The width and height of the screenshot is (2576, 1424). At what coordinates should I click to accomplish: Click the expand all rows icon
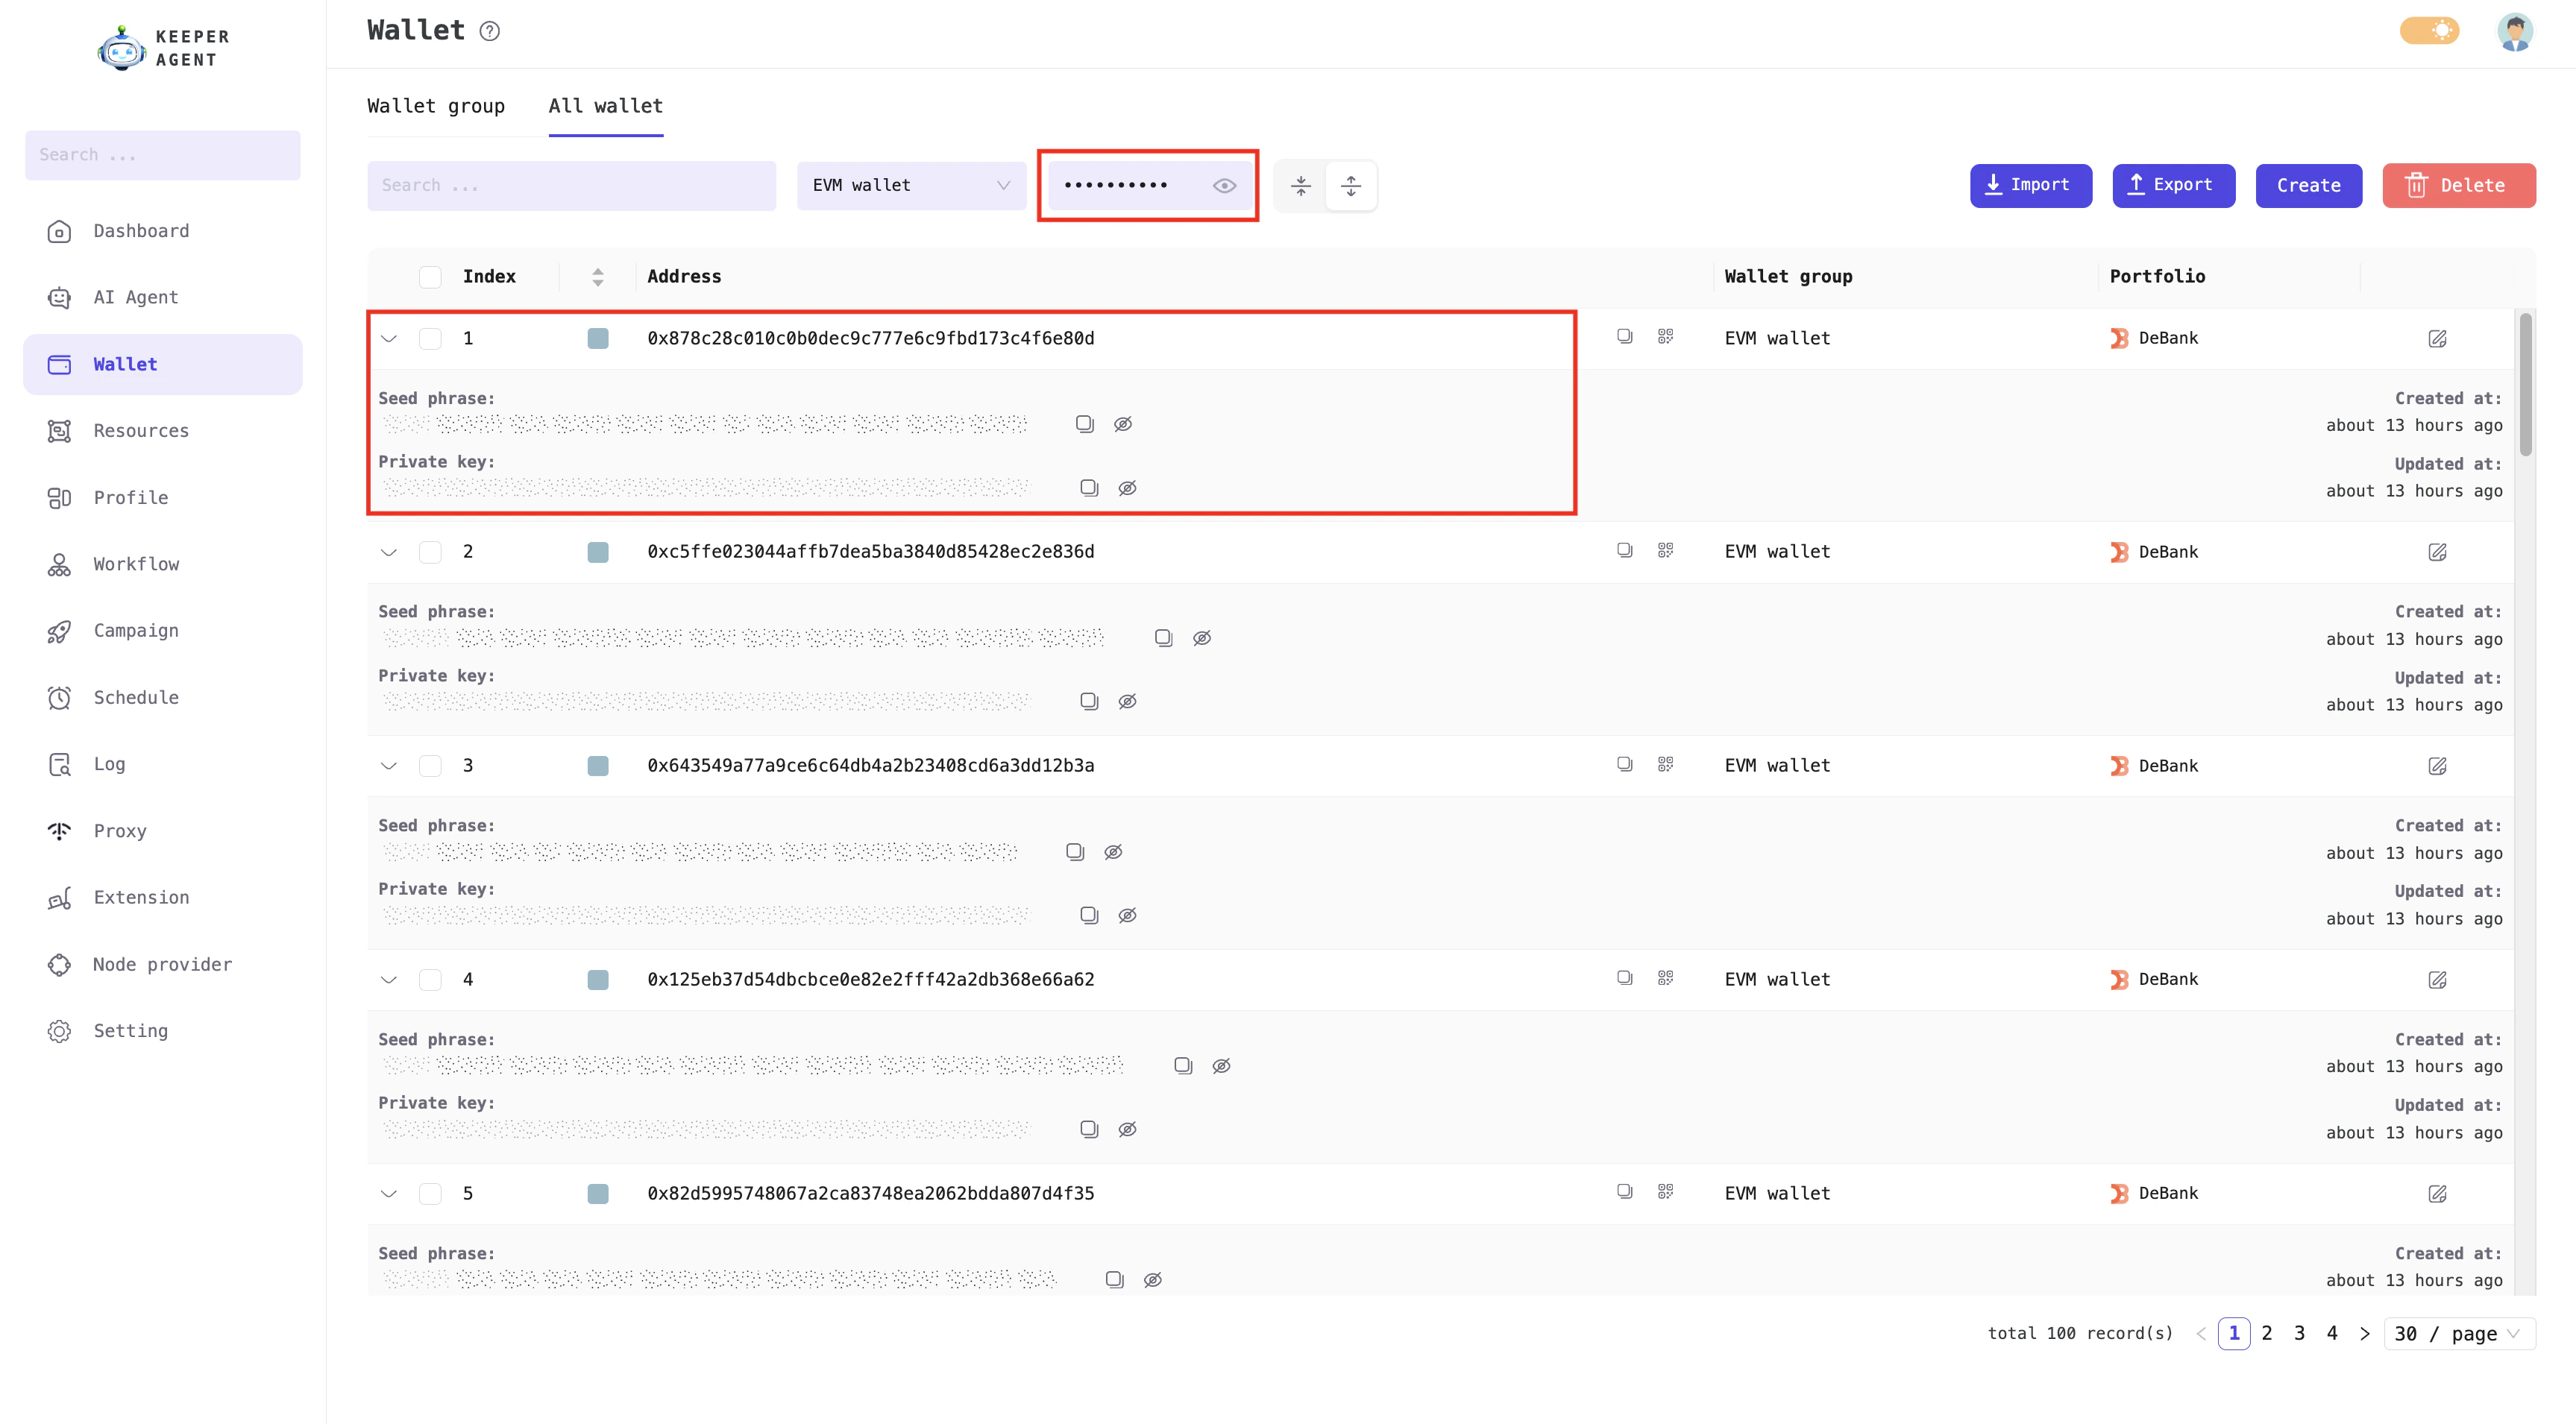(1351, 186)
